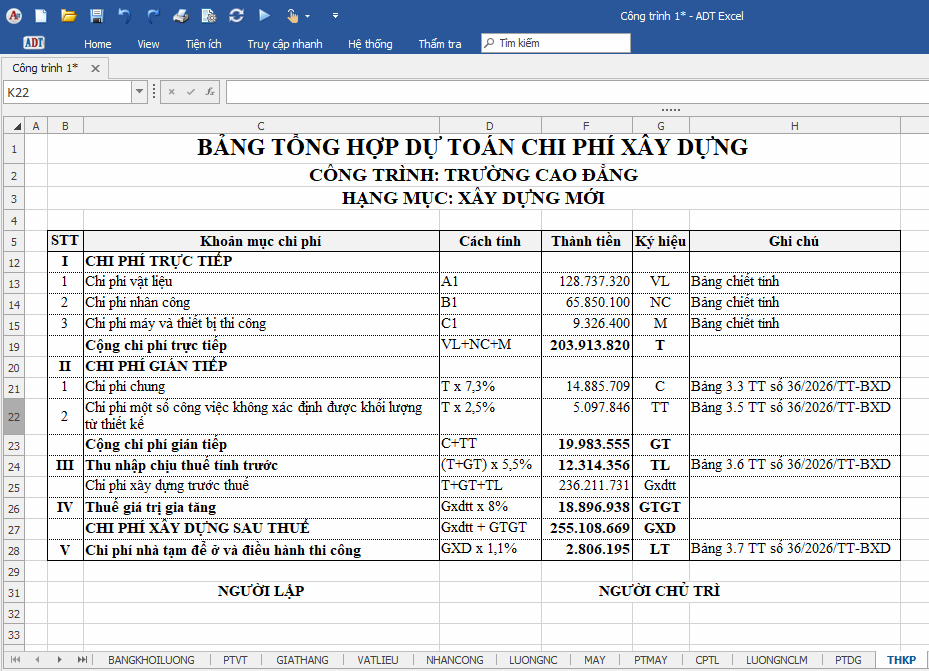929x671 pixels.
Task: Click the refresh arrows icon
Action: [236, 16]
